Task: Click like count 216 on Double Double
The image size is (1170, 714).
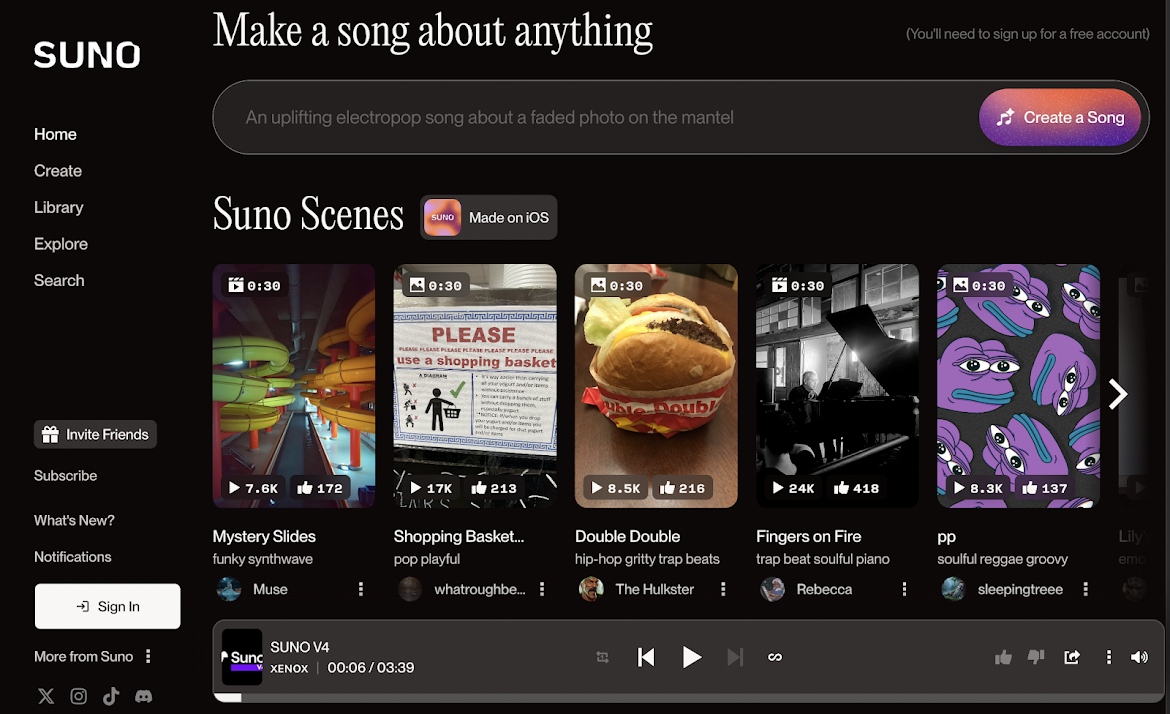Action: click(x=682, y=489)
